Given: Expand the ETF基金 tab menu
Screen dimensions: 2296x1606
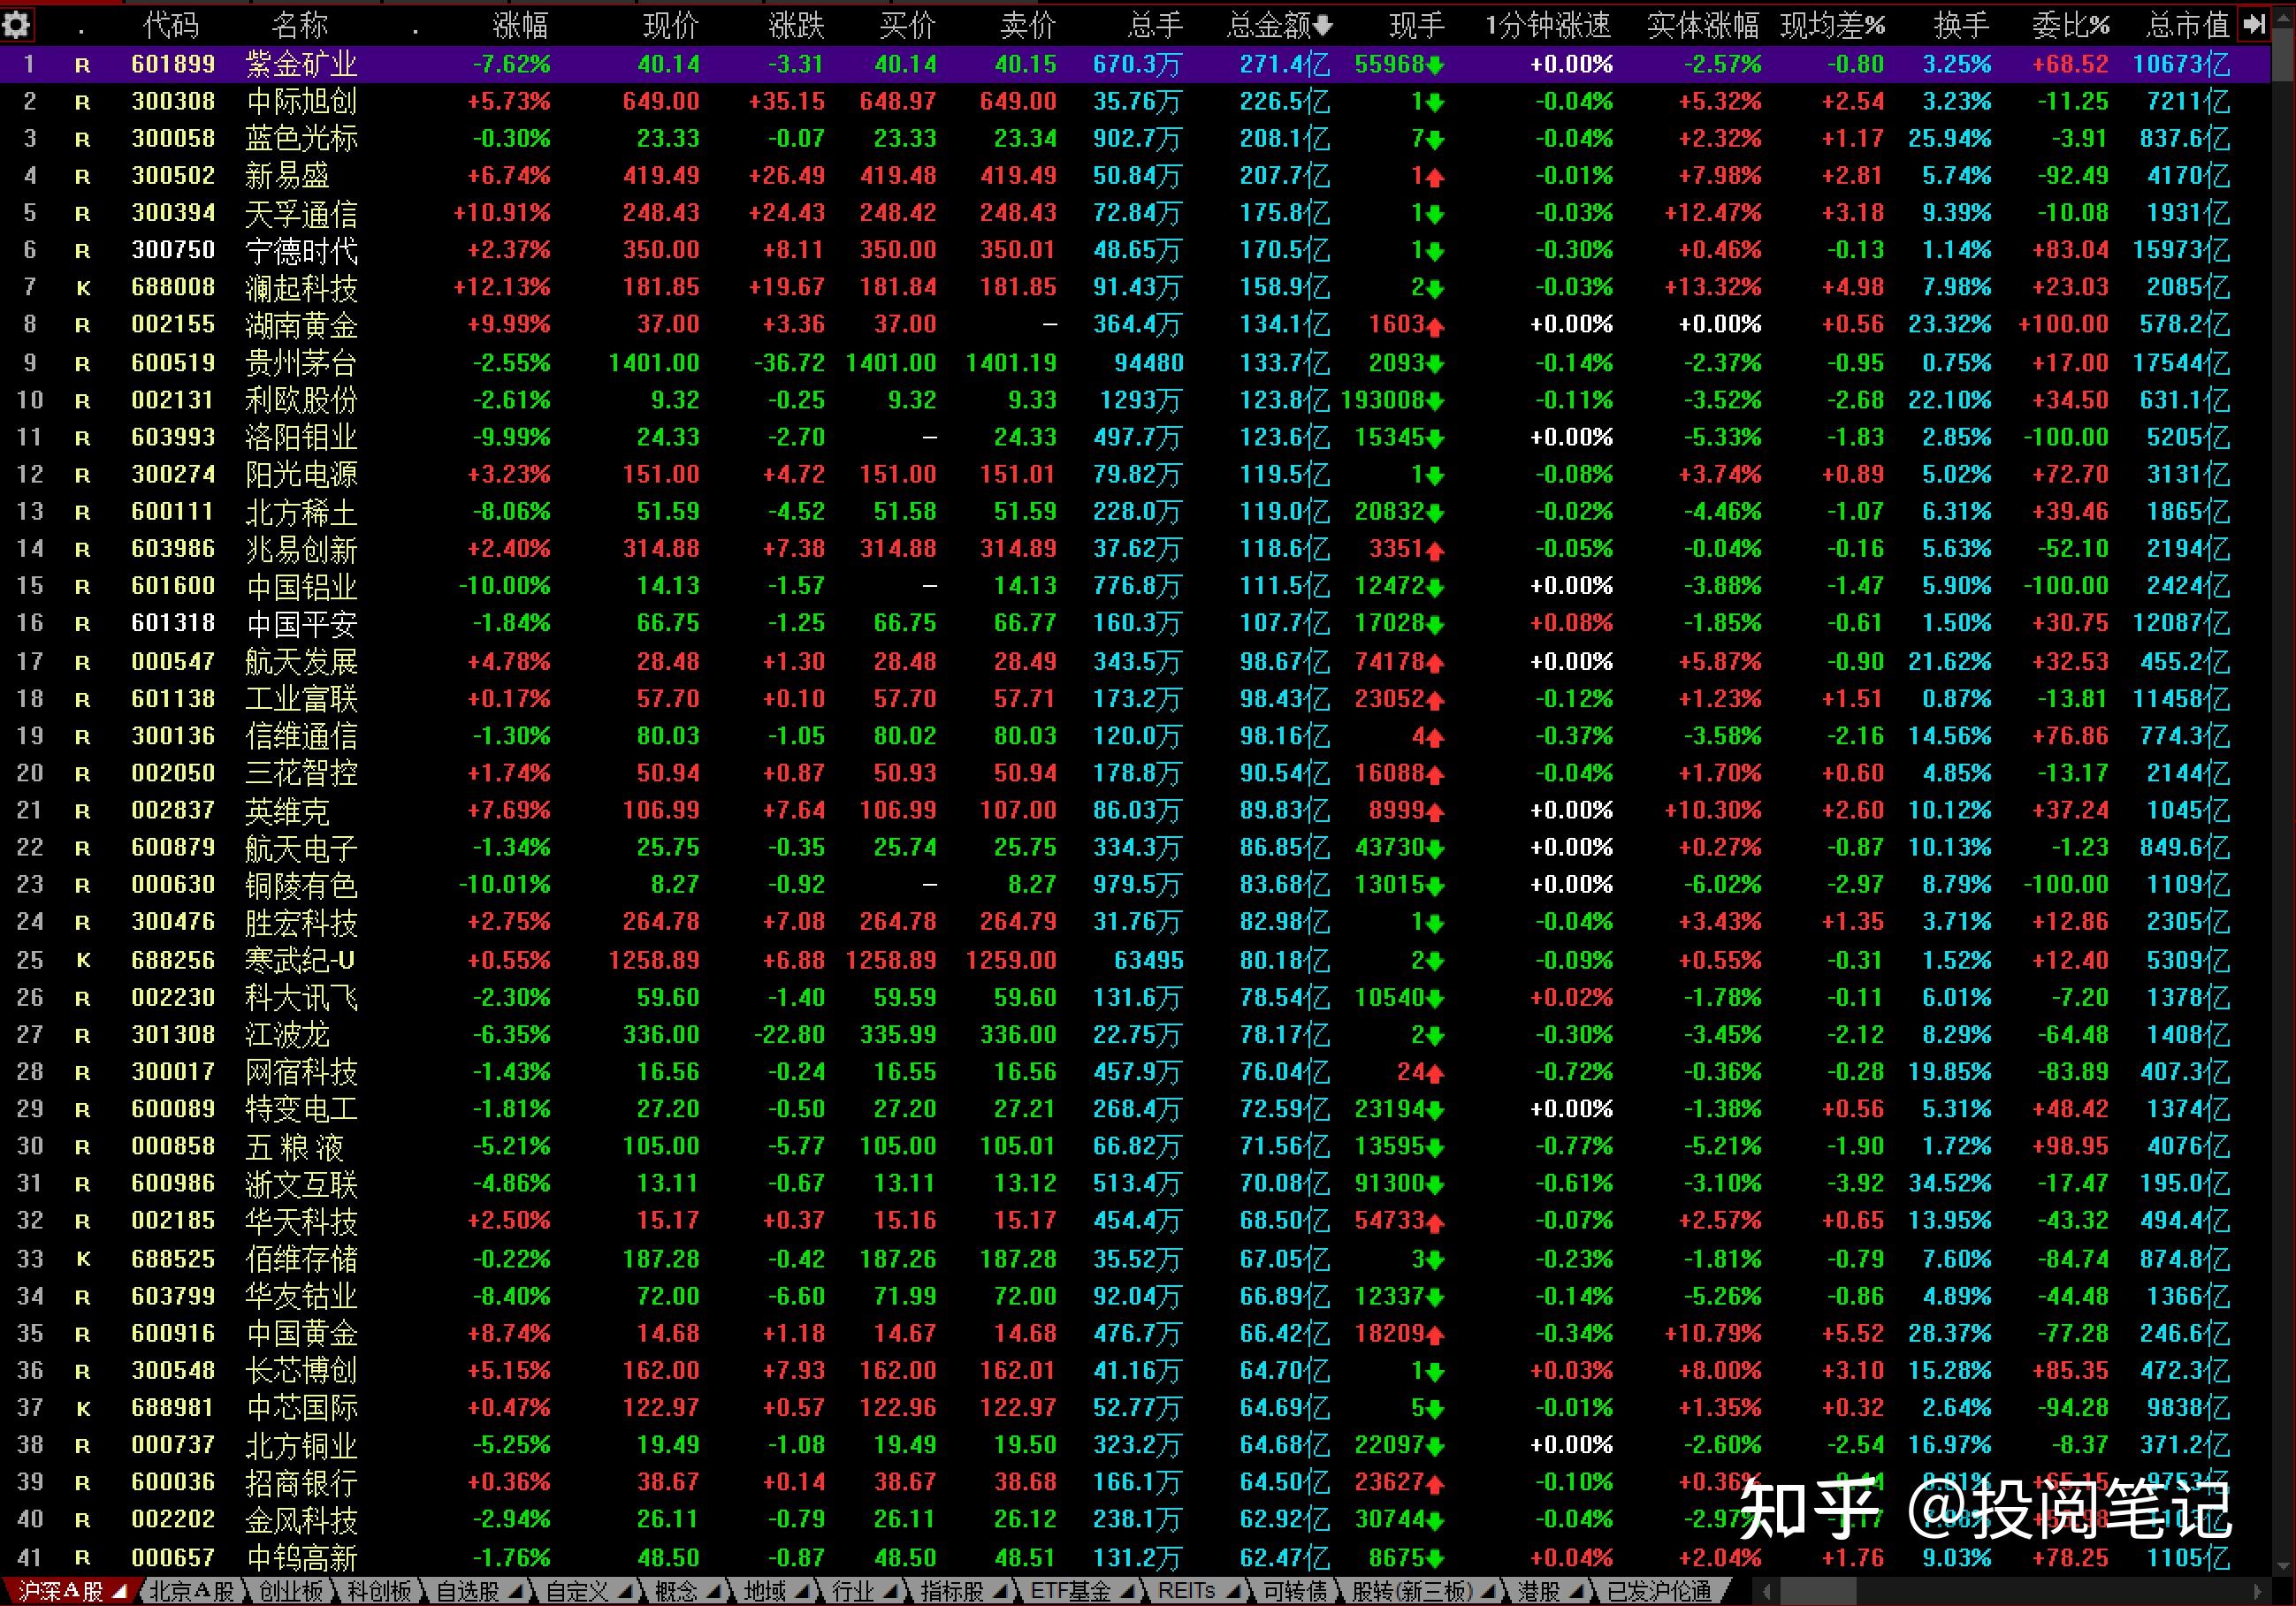Looking at the screenshot, I should pos(1126,1591).
